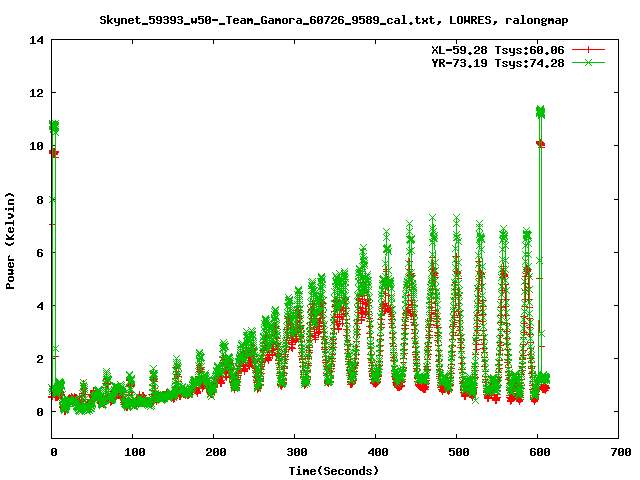Select the XL-59.28 Tsys:60.06 legend entry
This screenshot has width=640, height=480.
coord(498,50)
